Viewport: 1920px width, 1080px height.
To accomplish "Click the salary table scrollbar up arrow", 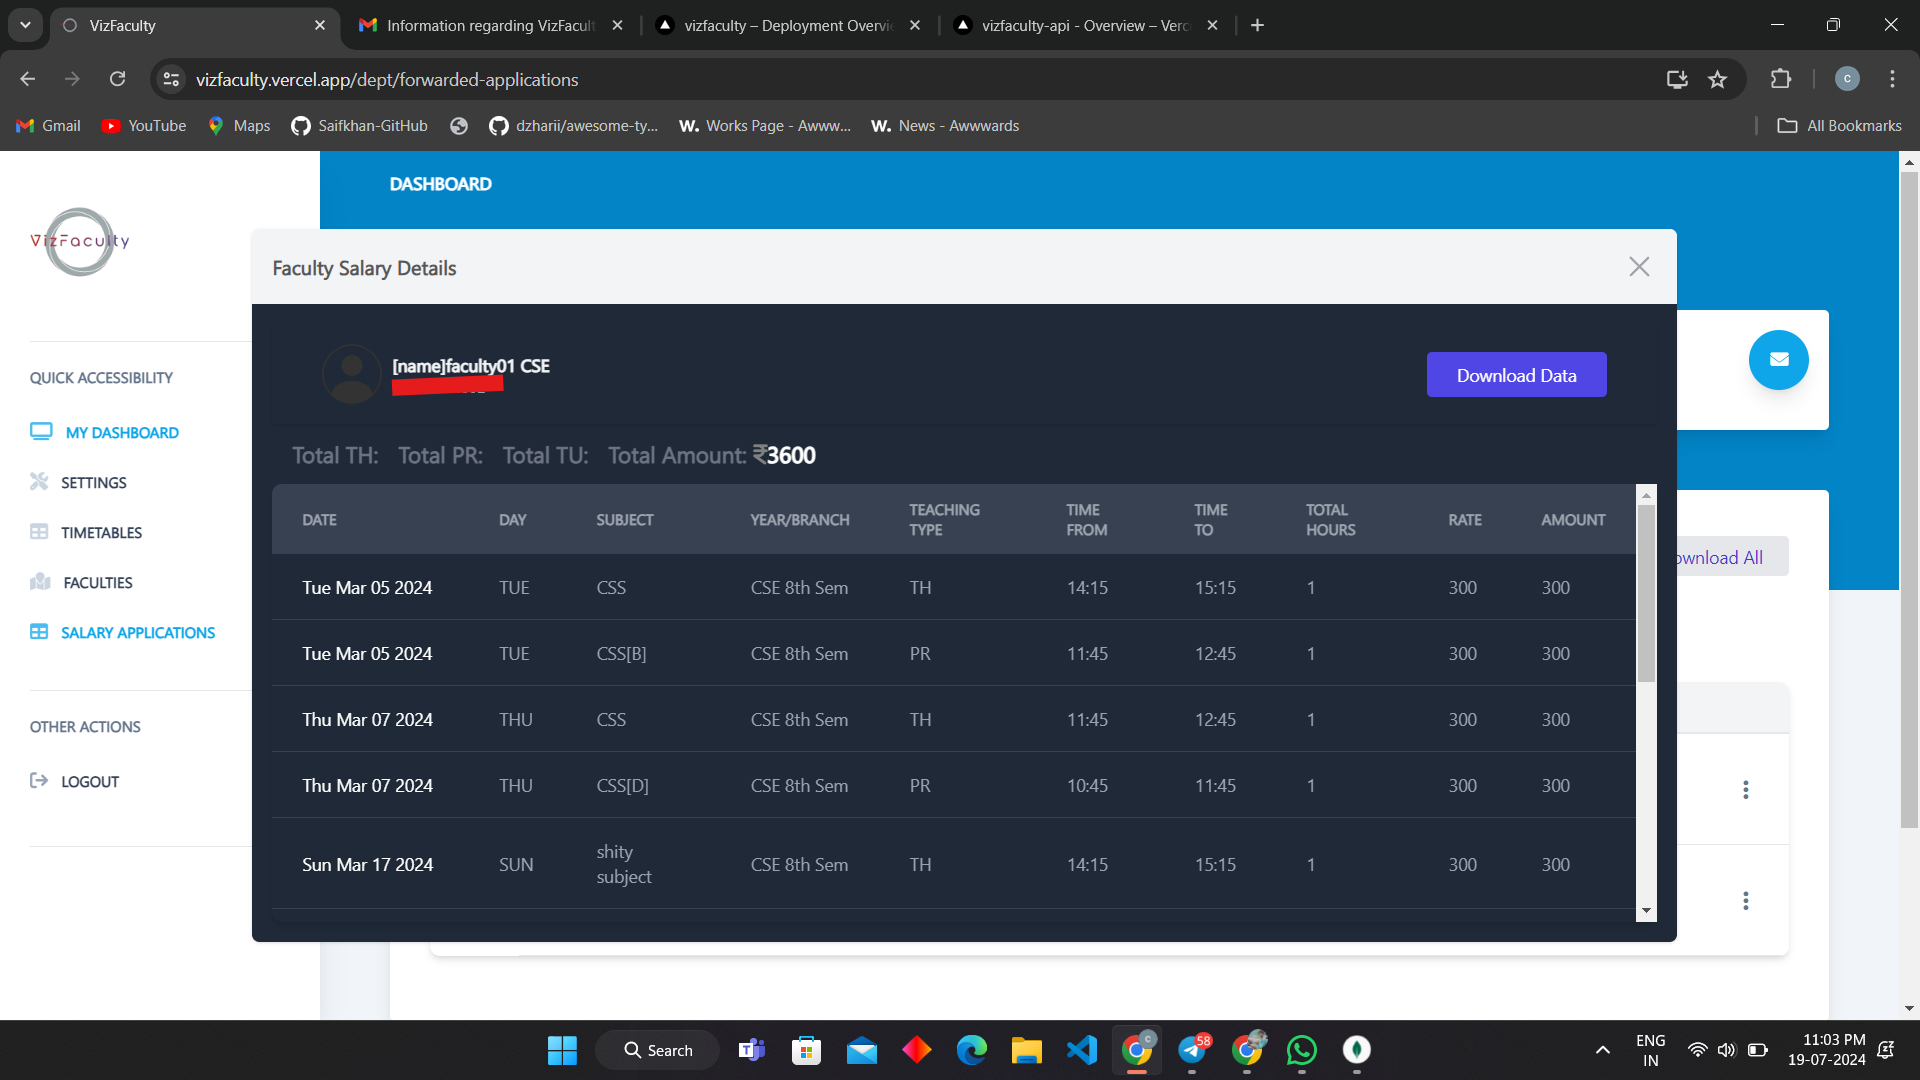I will [x=1646, y=495].
